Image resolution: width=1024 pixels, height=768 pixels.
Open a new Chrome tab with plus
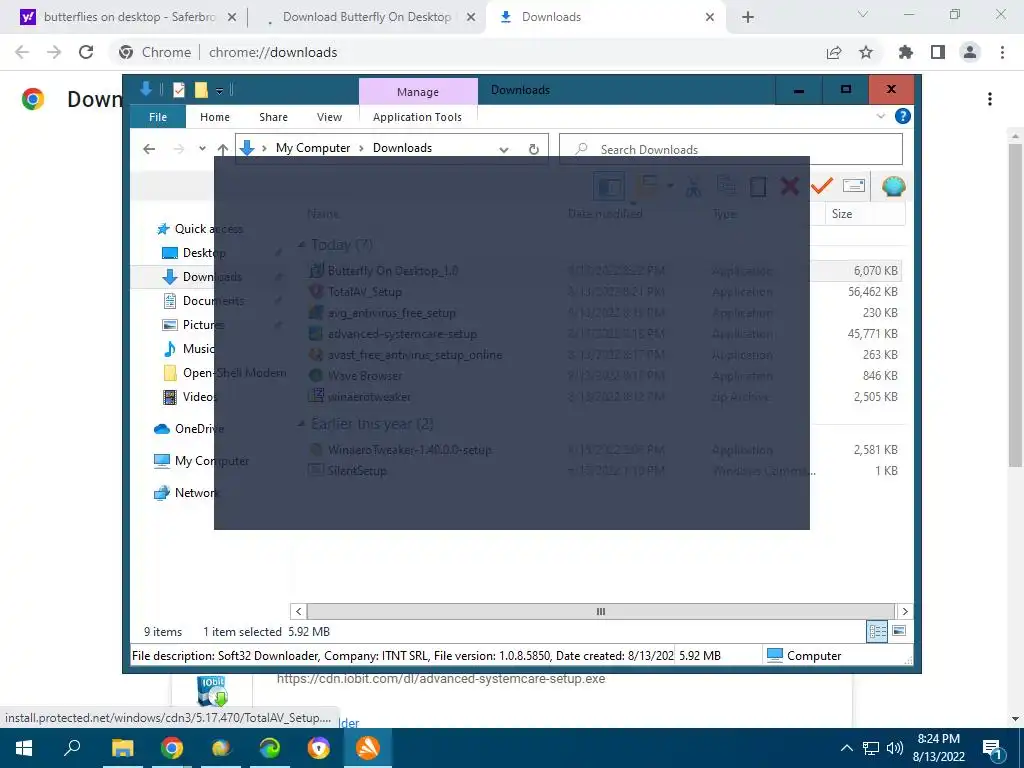coord(748,17)
